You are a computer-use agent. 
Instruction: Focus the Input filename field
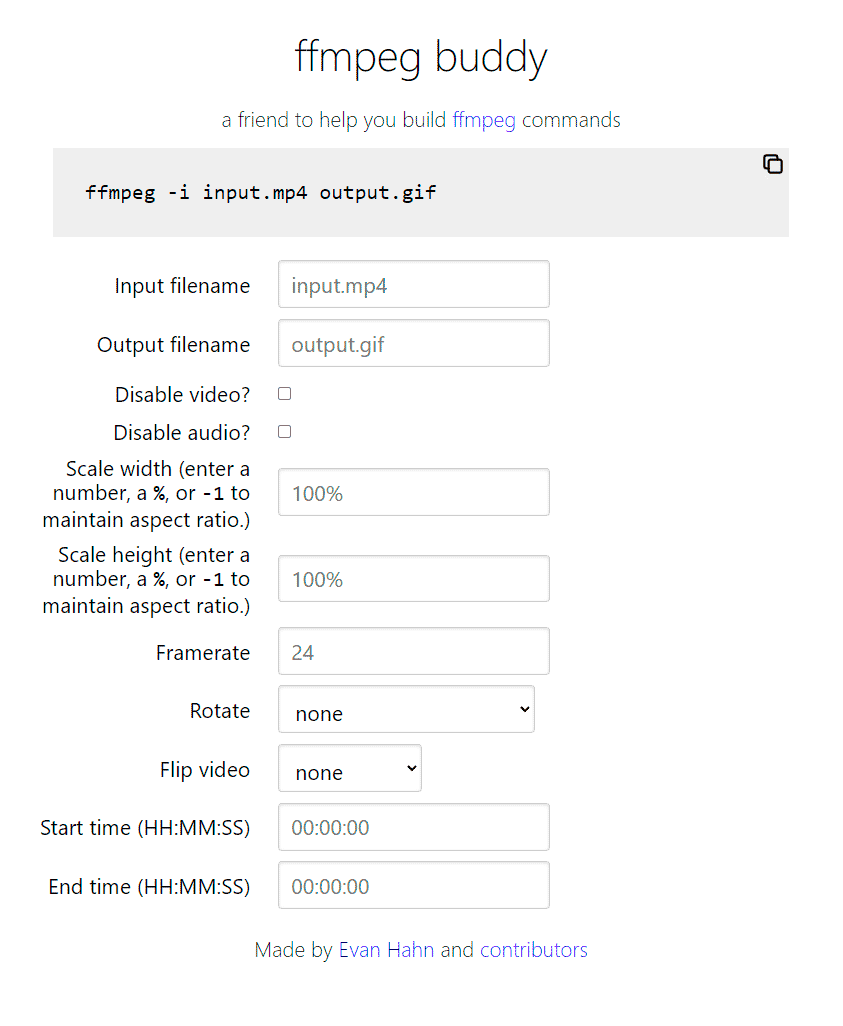pyautogui.click(x=414, y=285)
